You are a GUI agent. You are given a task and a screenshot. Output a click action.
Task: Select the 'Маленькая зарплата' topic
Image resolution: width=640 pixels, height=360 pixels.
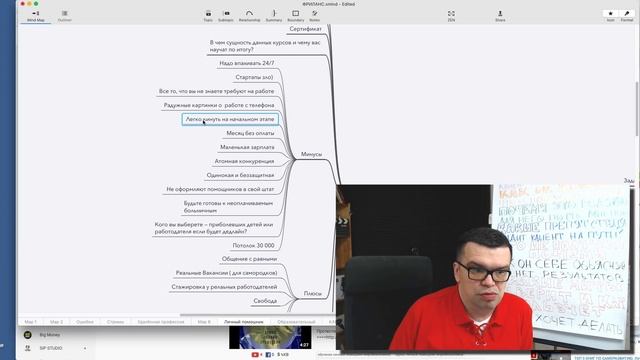[247, 147]
